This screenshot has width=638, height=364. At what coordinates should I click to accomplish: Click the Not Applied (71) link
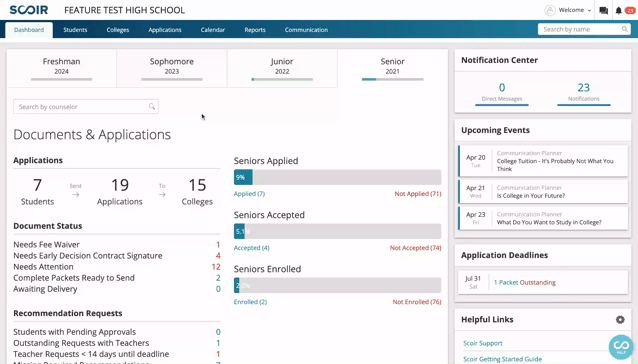[x=417, y=194]
